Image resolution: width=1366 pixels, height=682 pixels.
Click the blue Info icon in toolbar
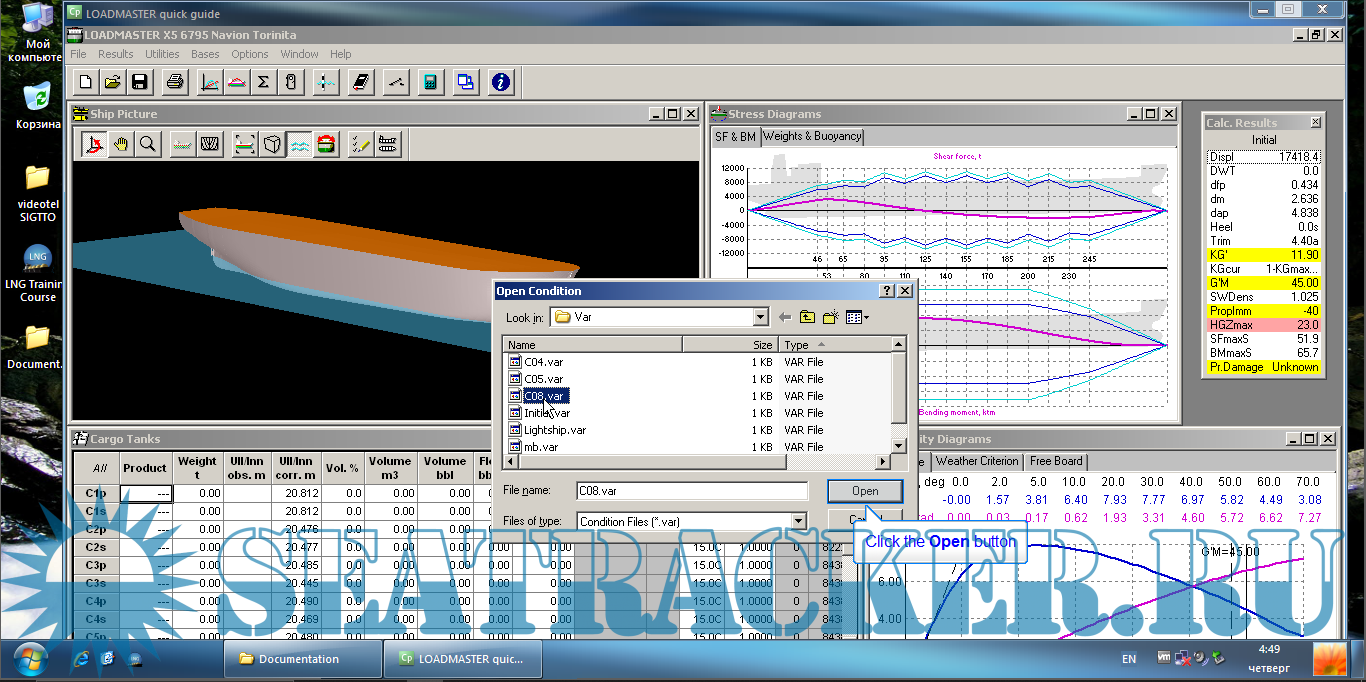click(x=501, y=82)
